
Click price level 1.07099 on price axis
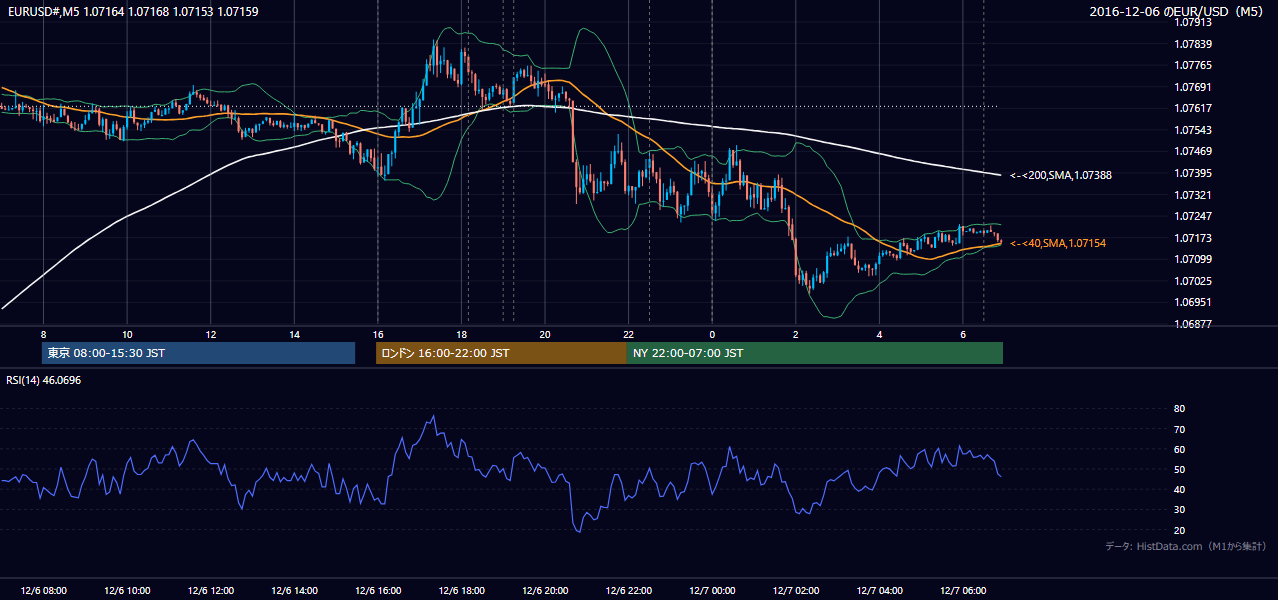(1194, 259)
